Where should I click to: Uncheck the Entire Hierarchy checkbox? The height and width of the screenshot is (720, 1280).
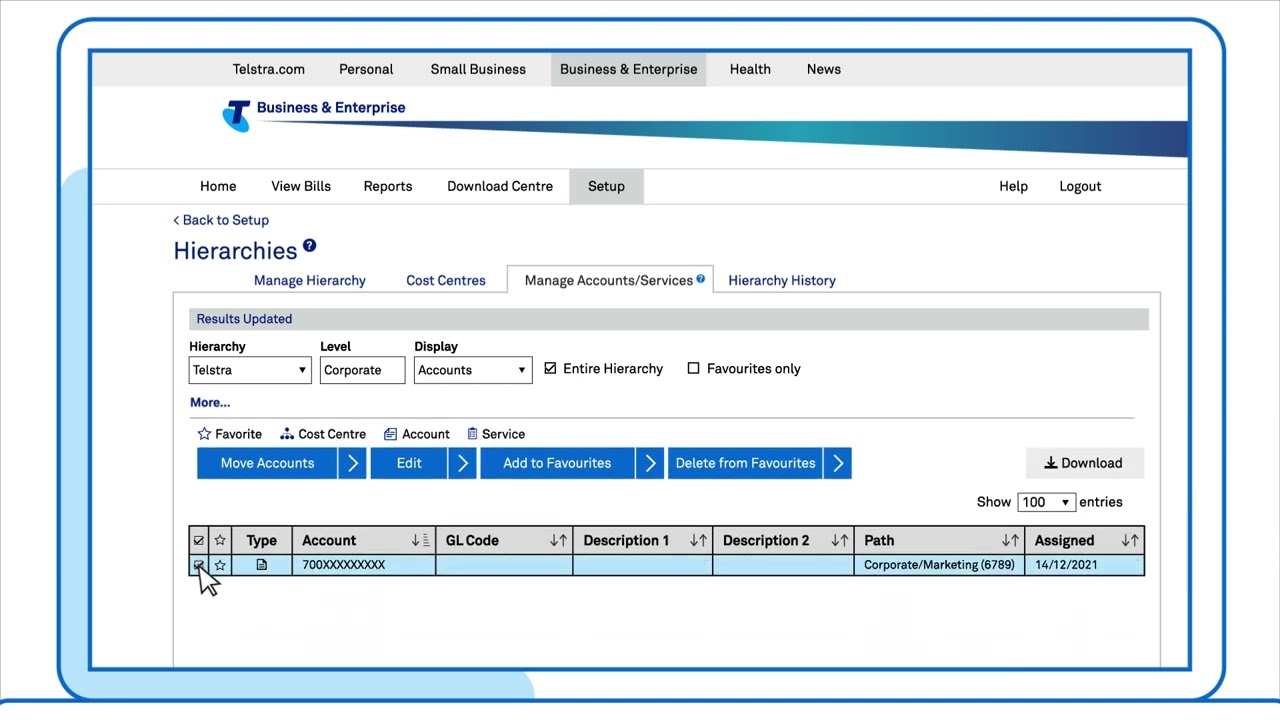(x=550, y=369)
